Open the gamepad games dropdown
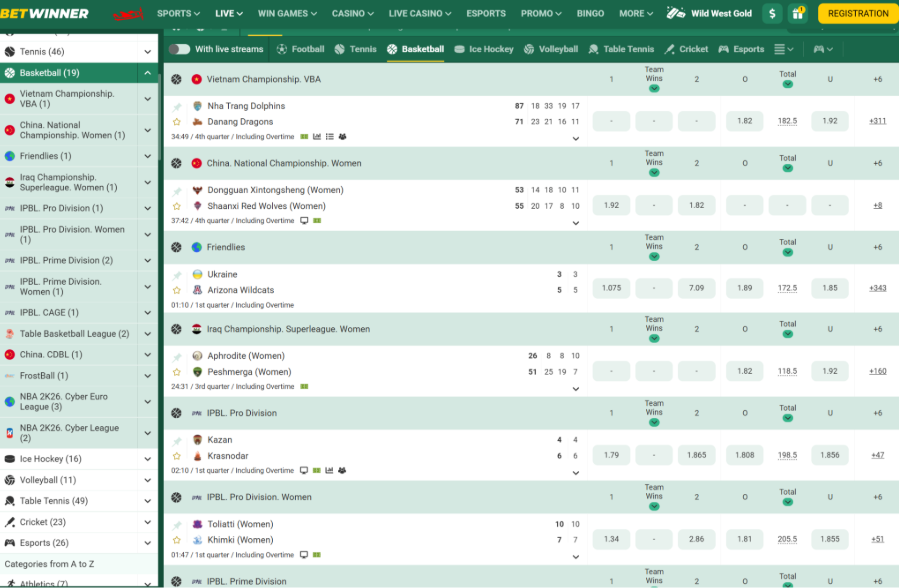 click(823, 49)
